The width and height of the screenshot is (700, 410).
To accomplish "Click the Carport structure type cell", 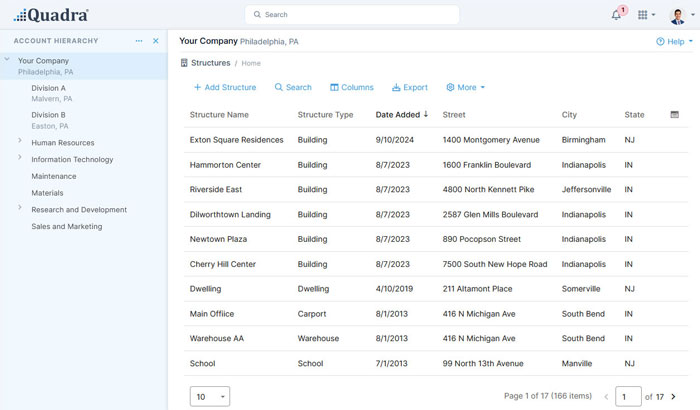I will 312,314.
